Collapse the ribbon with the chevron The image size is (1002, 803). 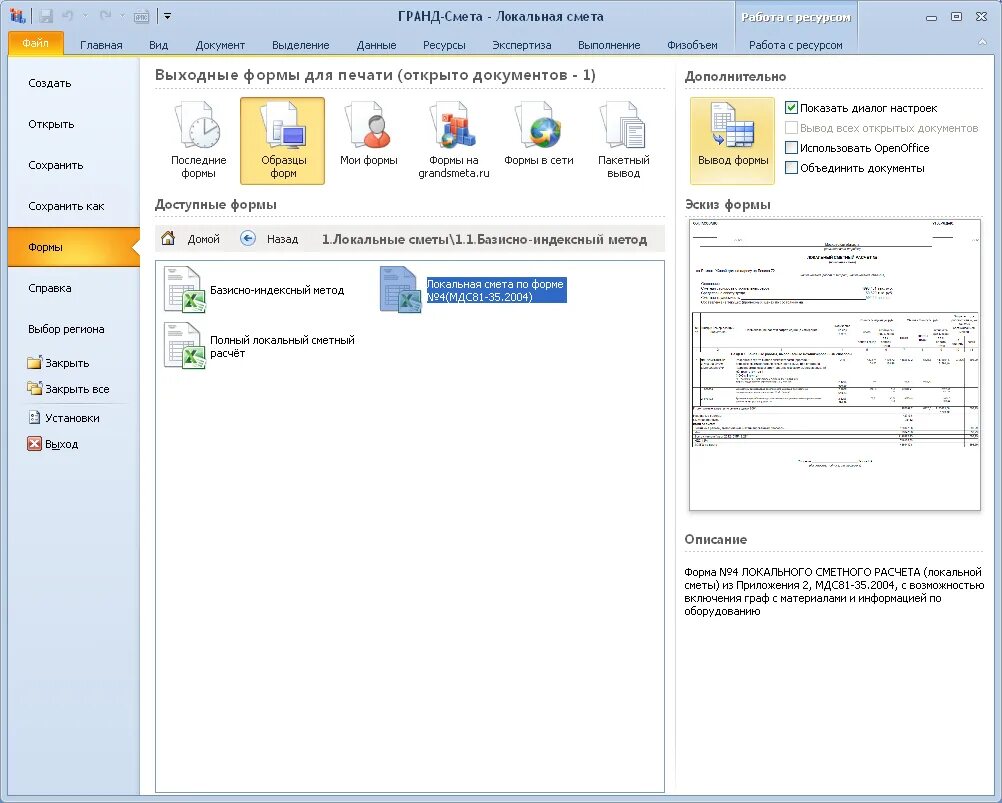coord(982,42)
